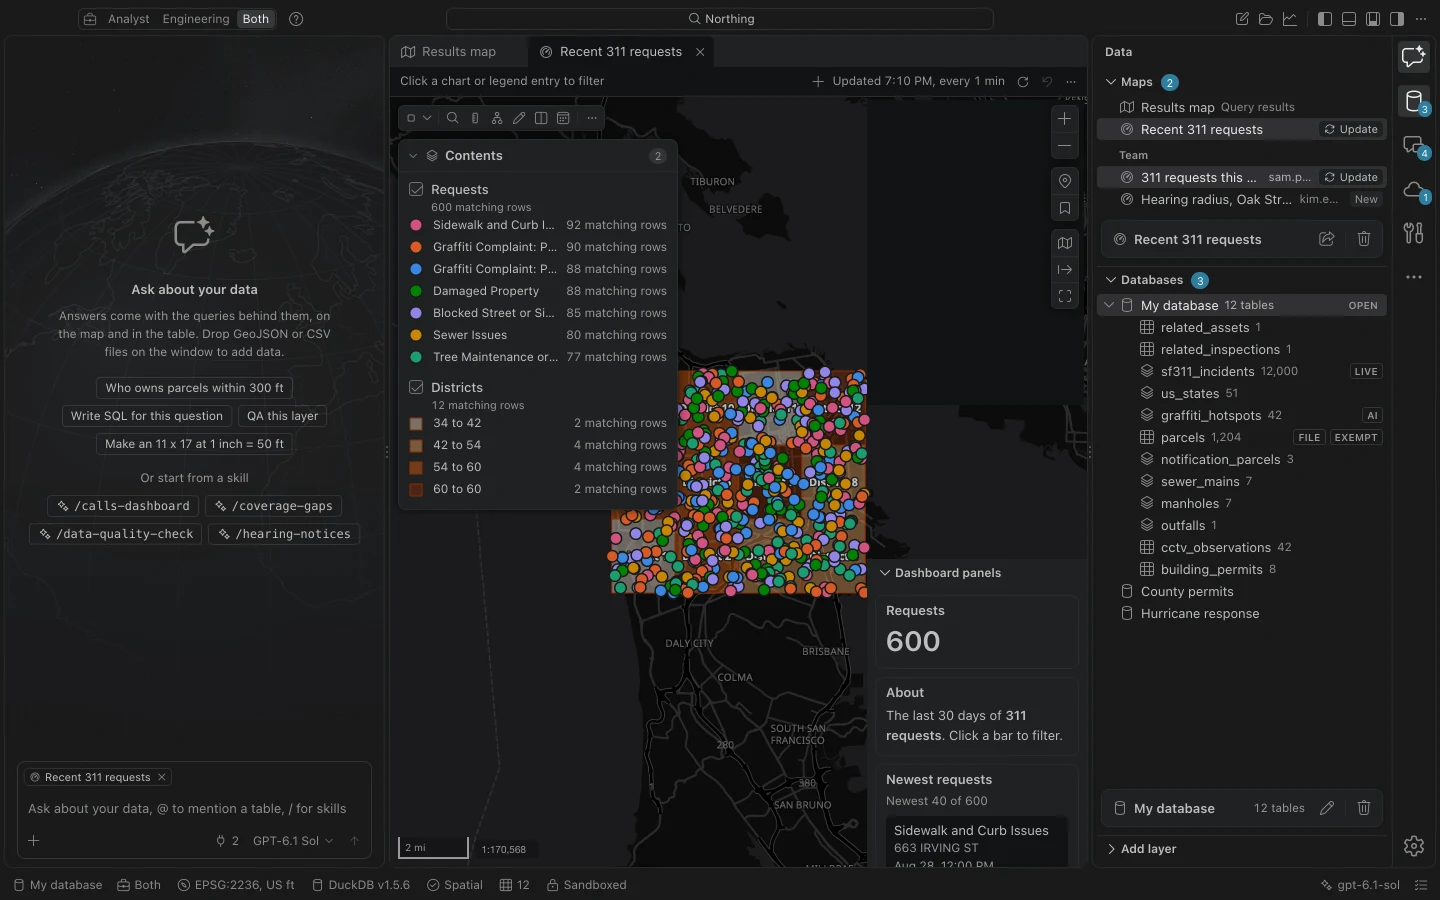Open the attribute table icon in map toolbar
The image size is (1440, 900).
(563, 118)
